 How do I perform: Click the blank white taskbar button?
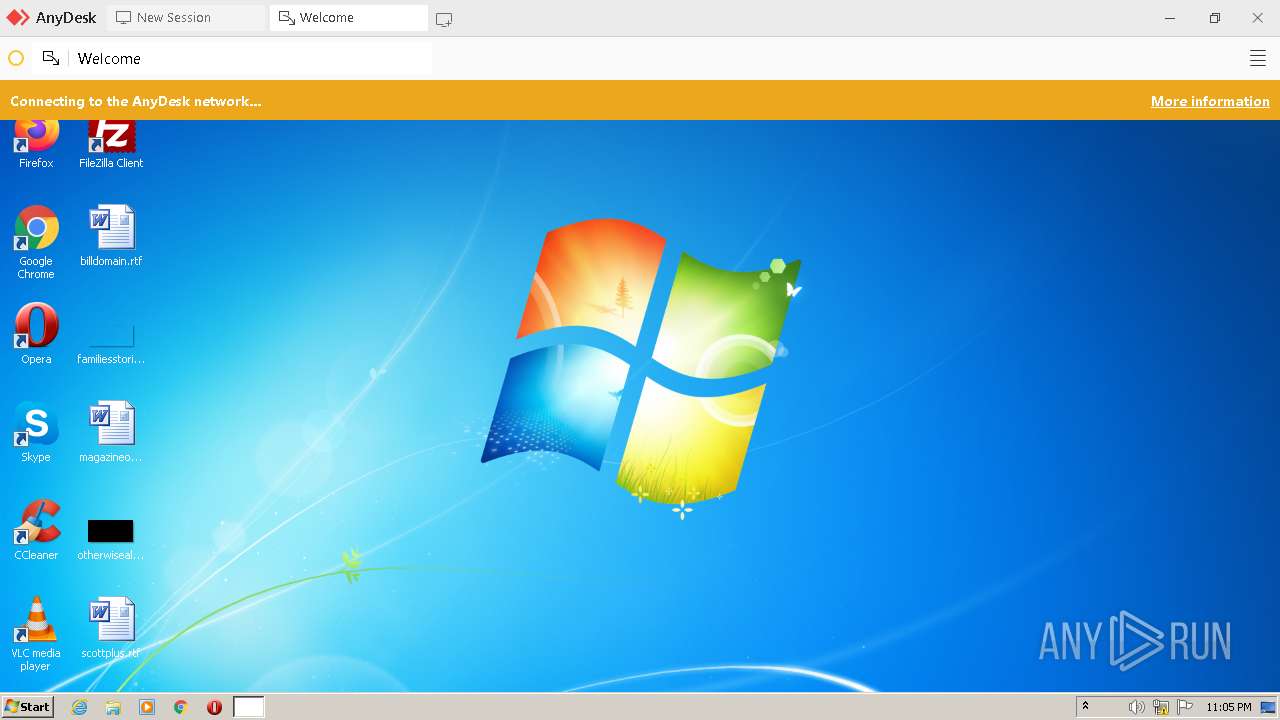(x=249, y=707)
